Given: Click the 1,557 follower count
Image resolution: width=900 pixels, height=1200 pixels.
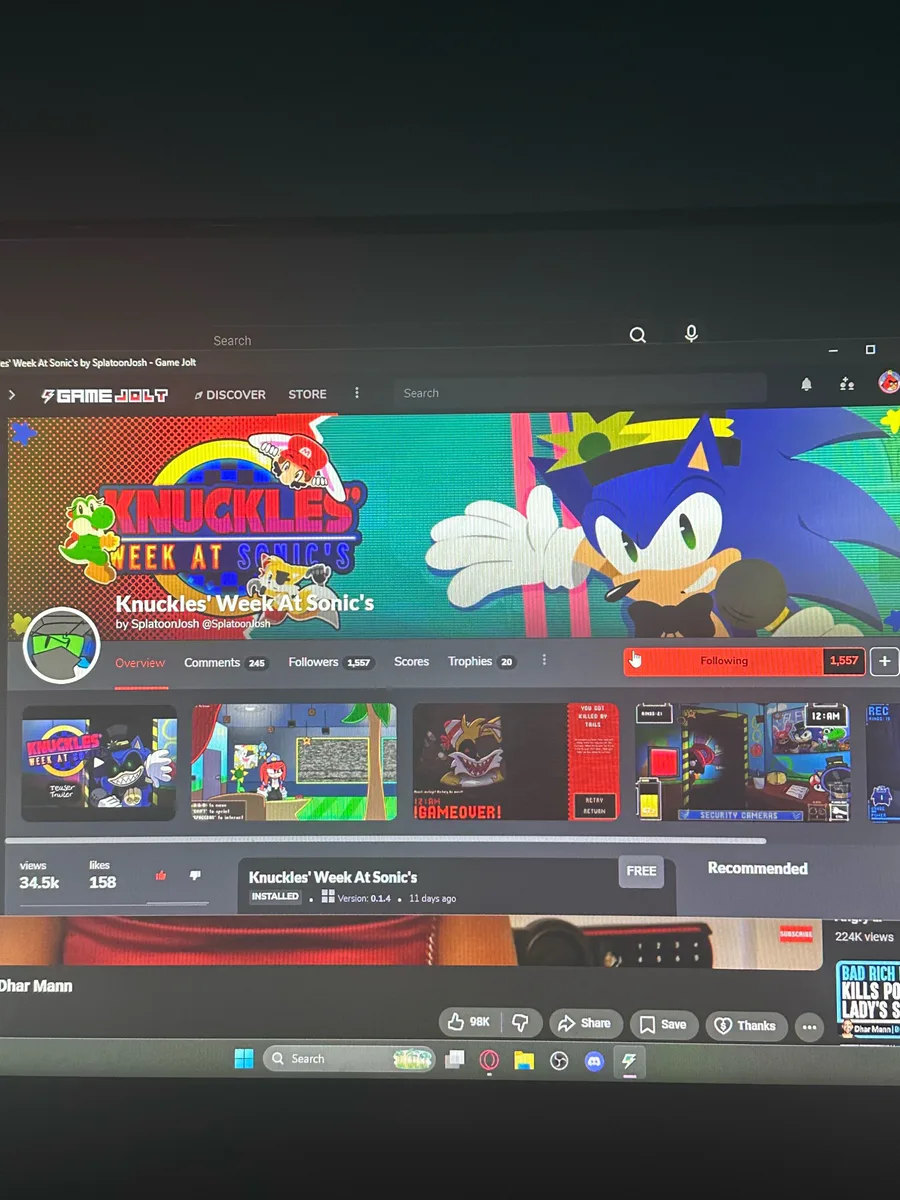Looking at the screenshot, I should (x=844, y=661).
